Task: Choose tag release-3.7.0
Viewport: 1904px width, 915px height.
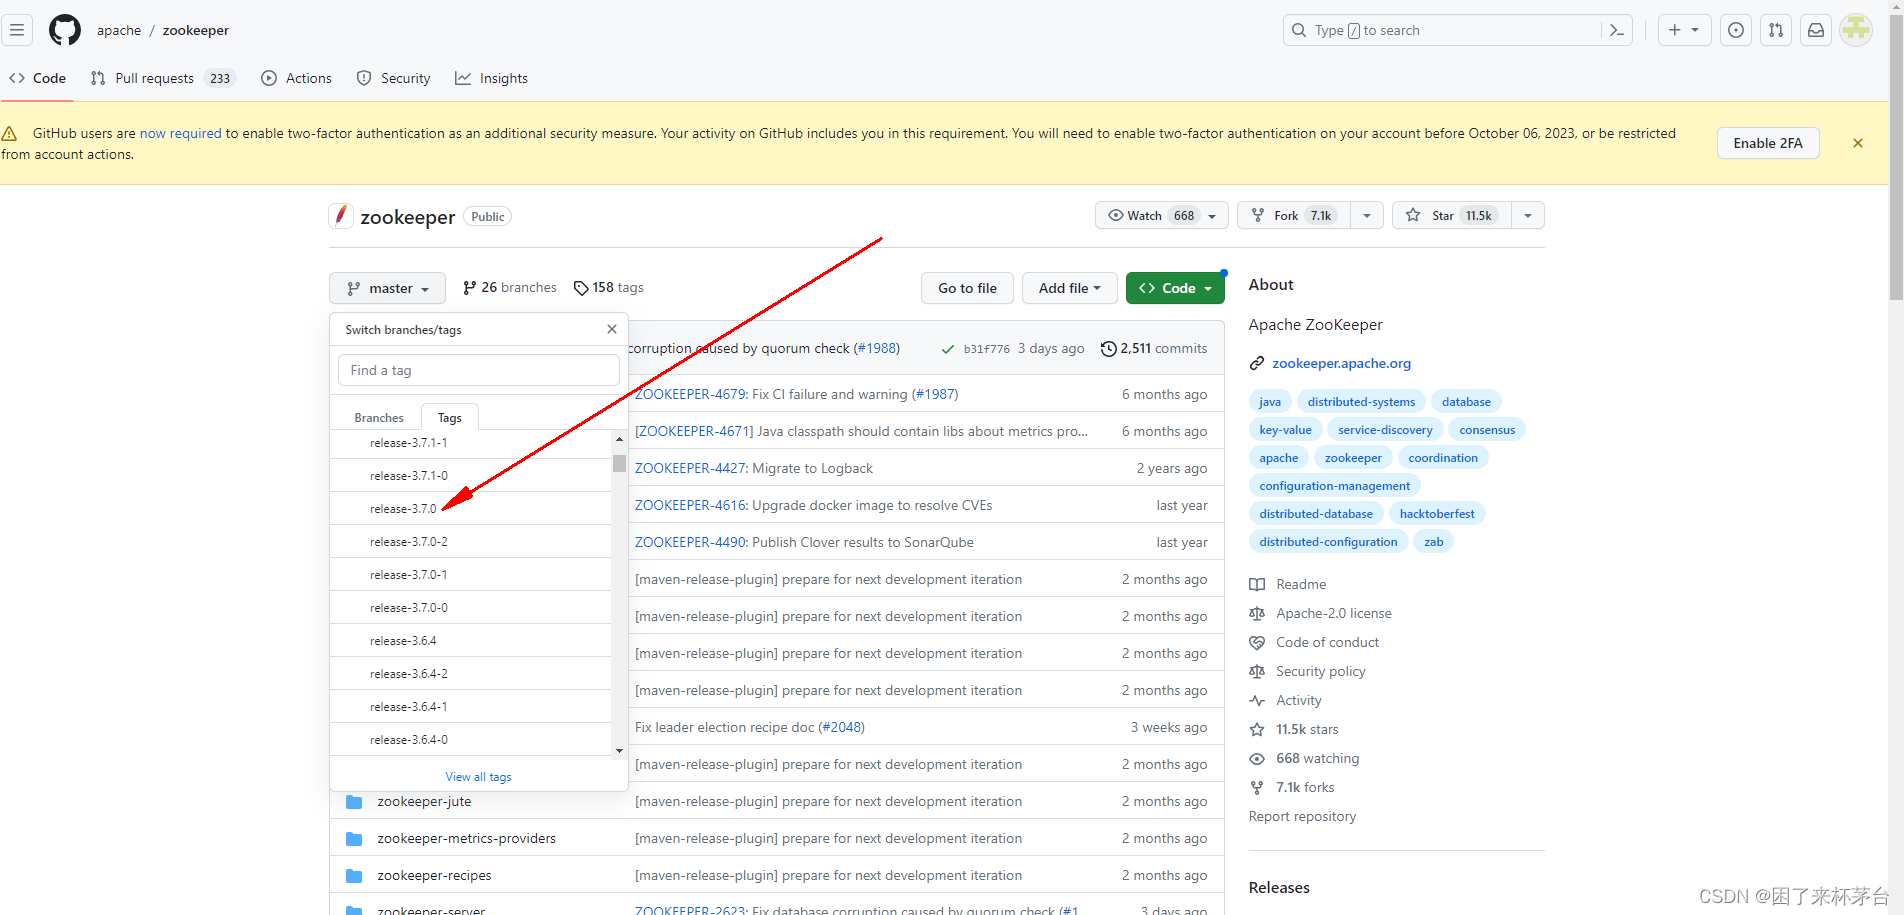Action: (471, 509)
